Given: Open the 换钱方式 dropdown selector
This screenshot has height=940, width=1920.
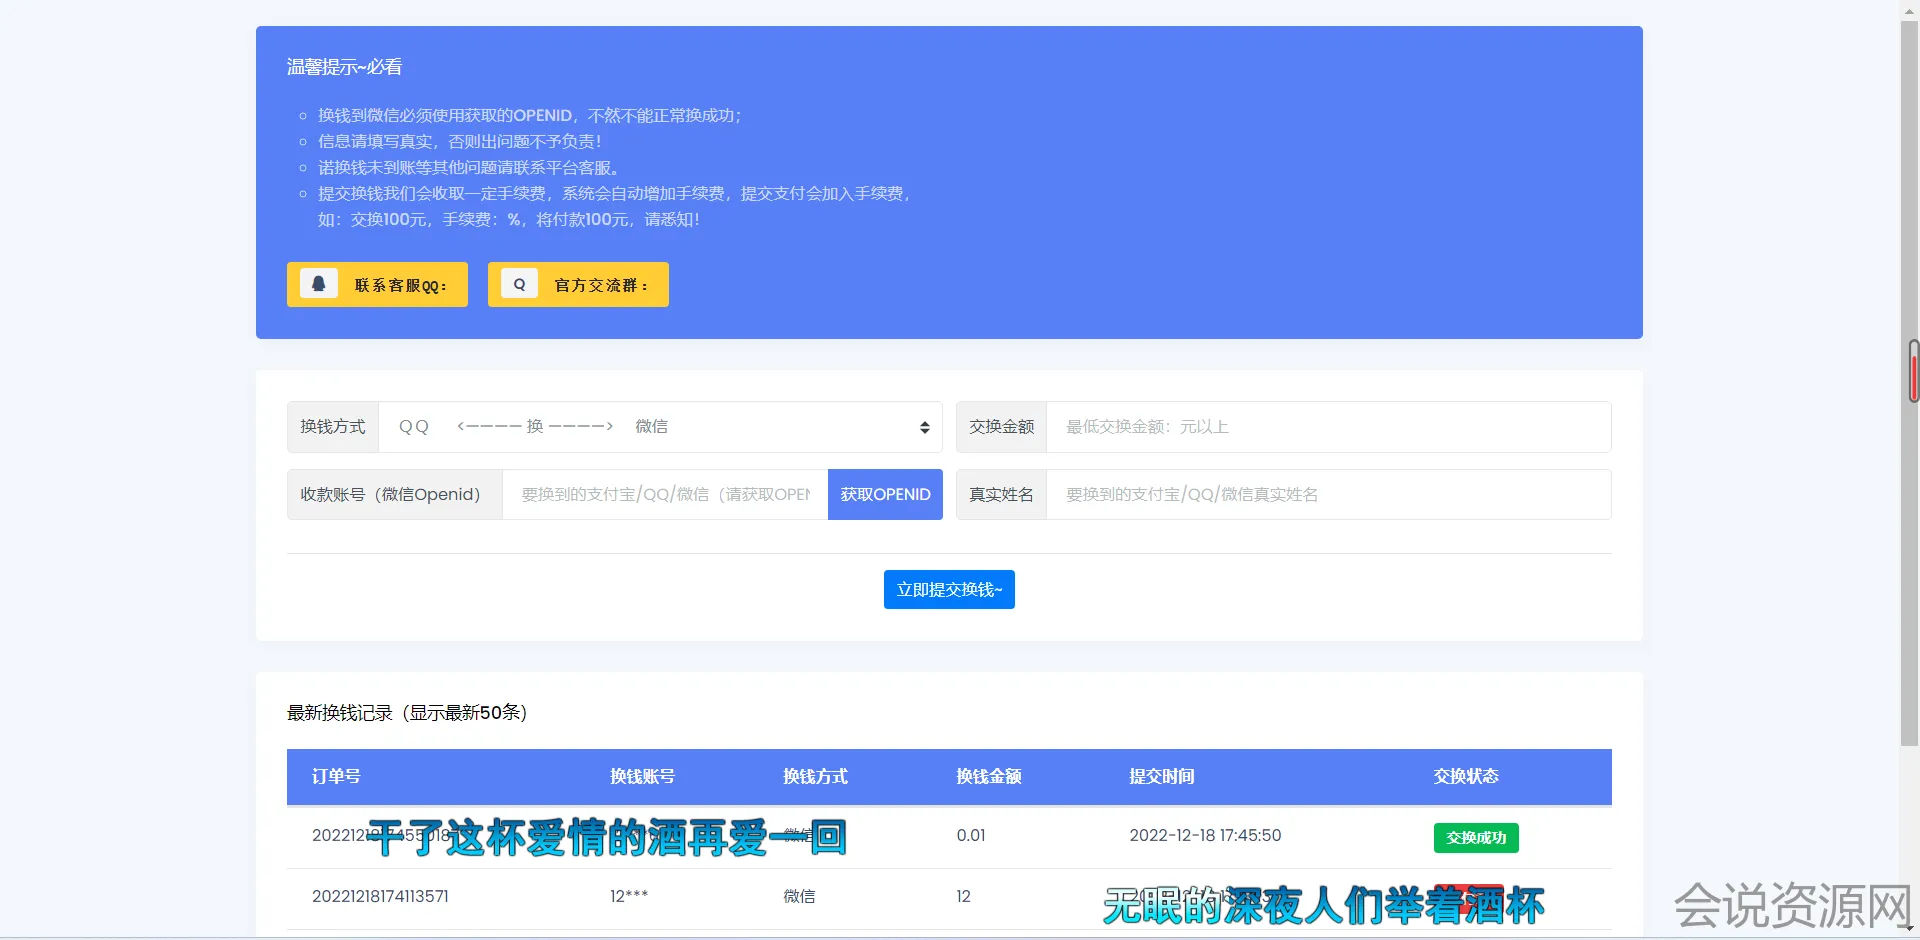Looking at the screenshot, I should tap(660, 427).
